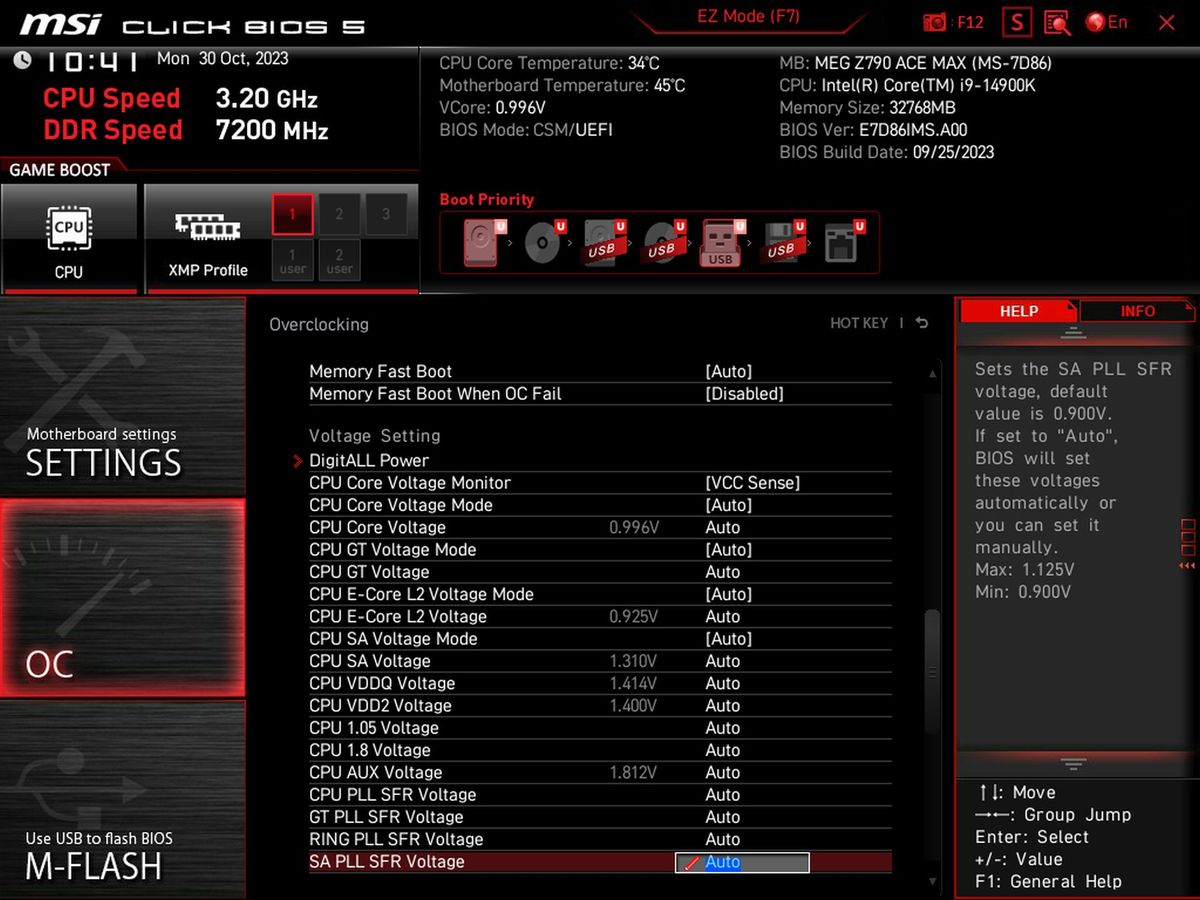Change language via the En globe icon
The width and height of the screenshot is (1200, 900).
[x=1107, y=22]
